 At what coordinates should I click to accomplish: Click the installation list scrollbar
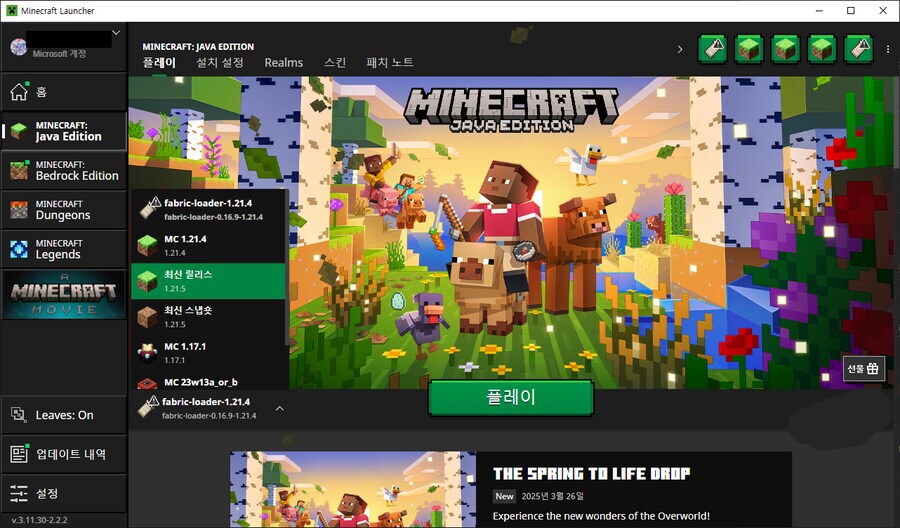click(x=287, y=270)
